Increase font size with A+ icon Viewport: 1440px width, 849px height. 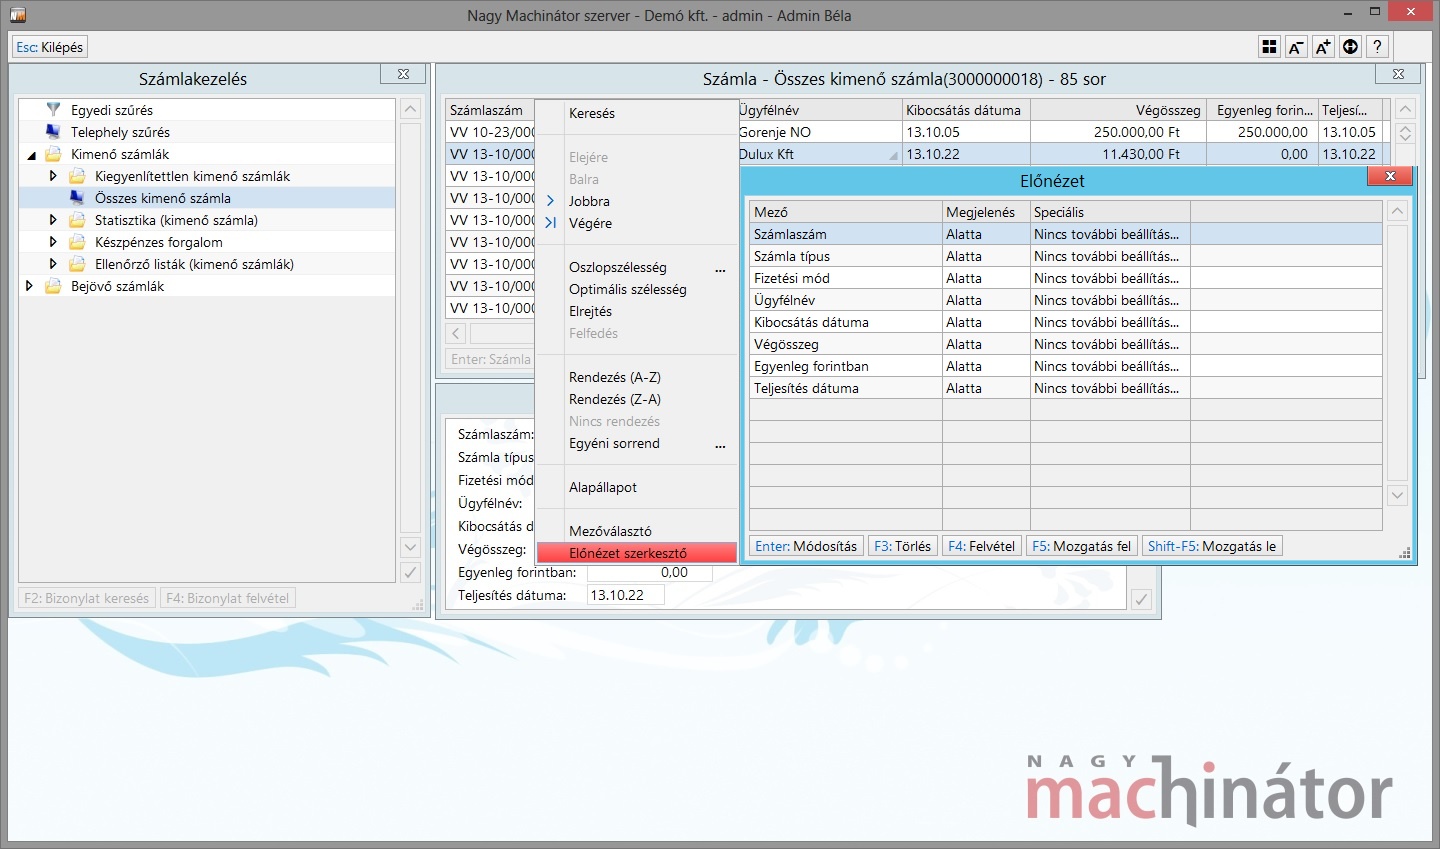coord(1323,47)
